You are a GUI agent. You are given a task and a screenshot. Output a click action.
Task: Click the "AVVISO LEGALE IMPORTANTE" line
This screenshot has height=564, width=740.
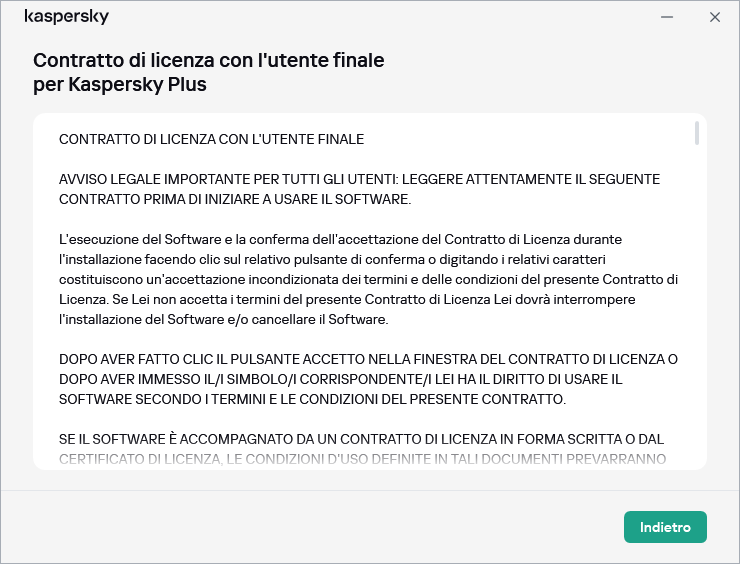[x=359, y=179]
